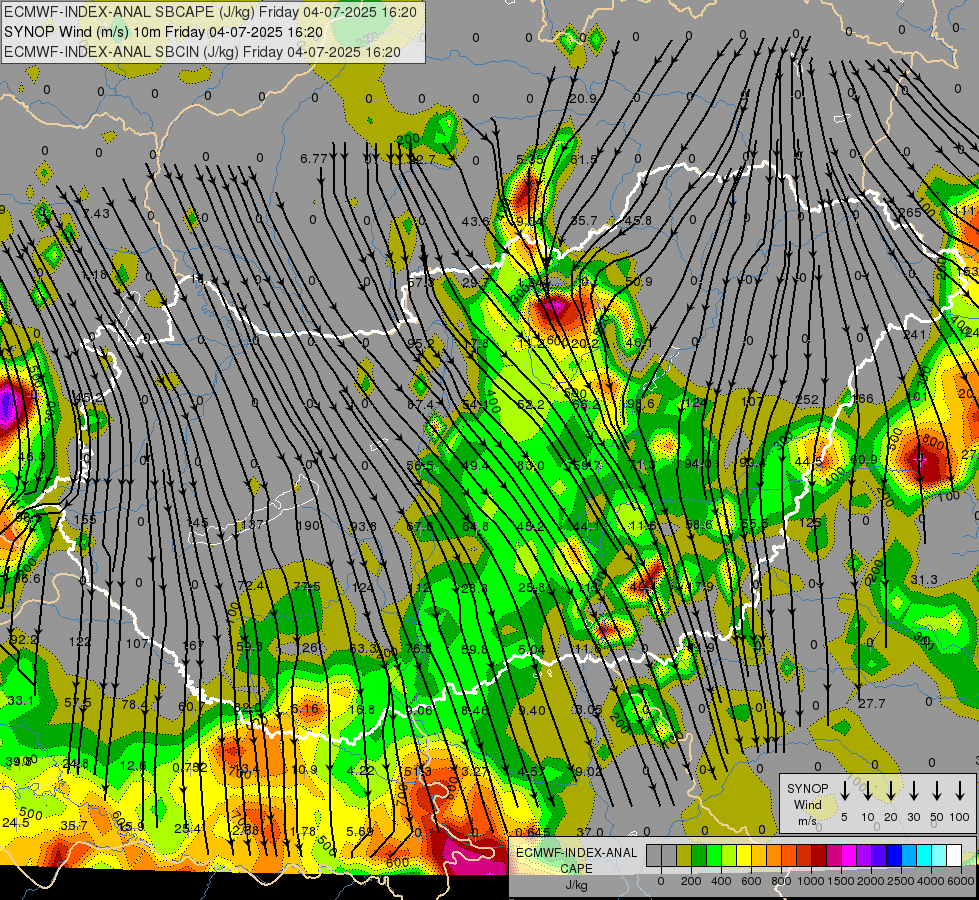Click the map value 33.1

(x=21, y=701)
